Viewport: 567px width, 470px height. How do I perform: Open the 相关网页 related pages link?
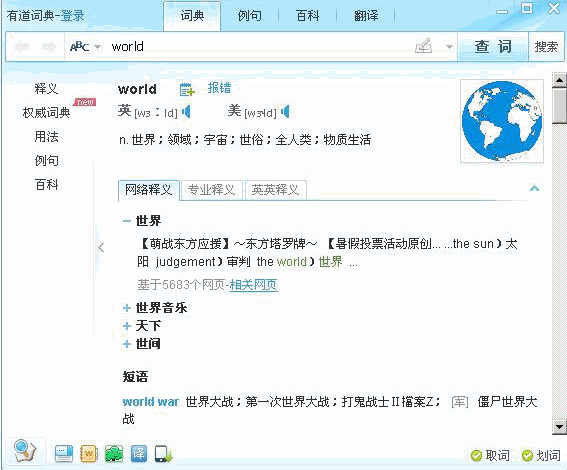[x=253, y=285]
